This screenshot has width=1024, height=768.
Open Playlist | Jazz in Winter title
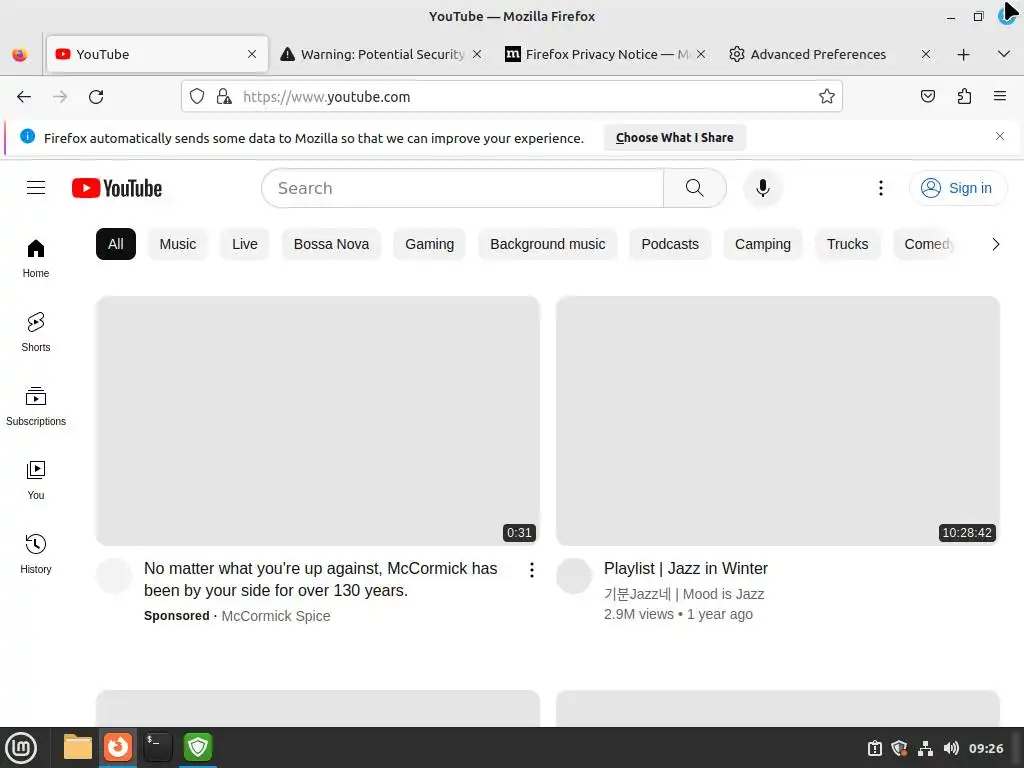coord(686,569)
